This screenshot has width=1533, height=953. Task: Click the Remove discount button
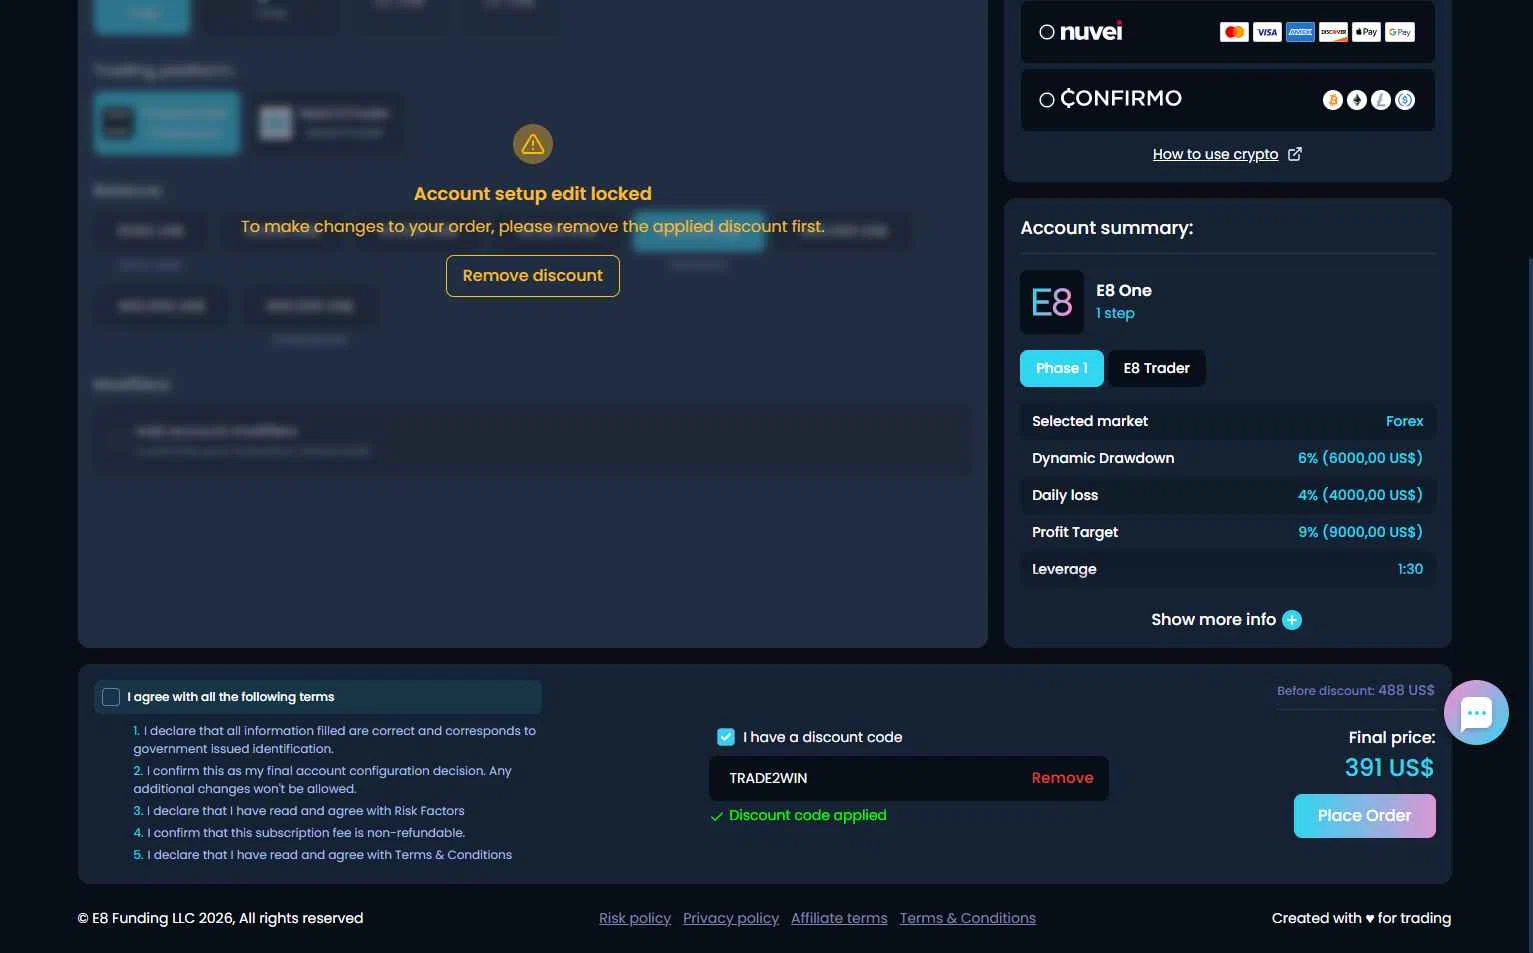(x=533, y=276)
